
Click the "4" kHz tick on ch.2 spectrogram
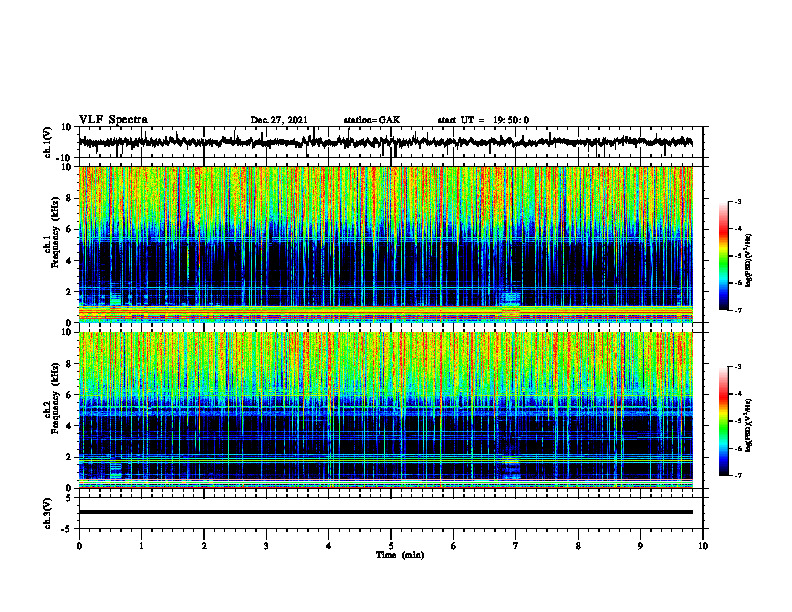(x=69, y=426)
